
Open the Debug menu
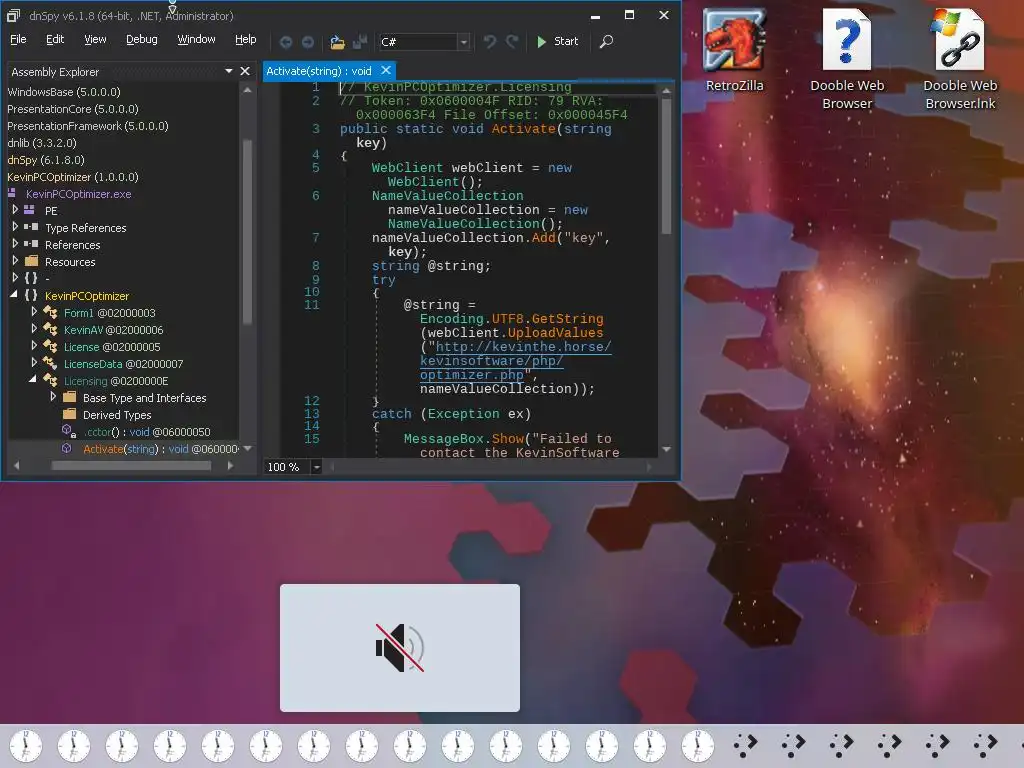click(x=142, y=39)
